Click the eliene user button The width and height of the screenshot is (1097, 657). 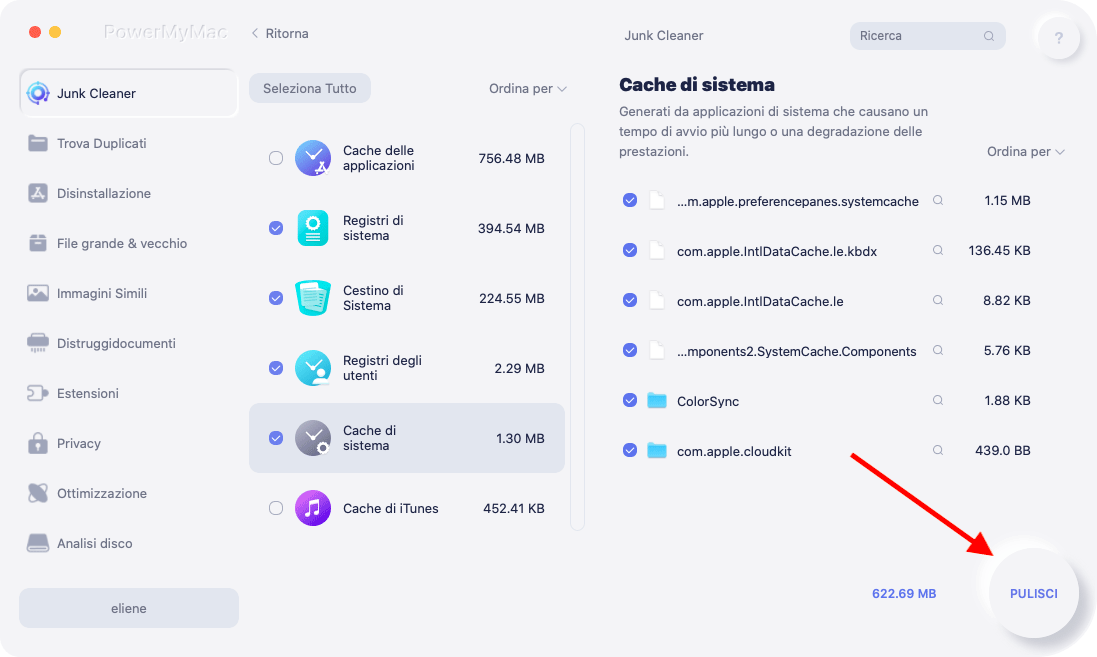[x=129, y=608]
